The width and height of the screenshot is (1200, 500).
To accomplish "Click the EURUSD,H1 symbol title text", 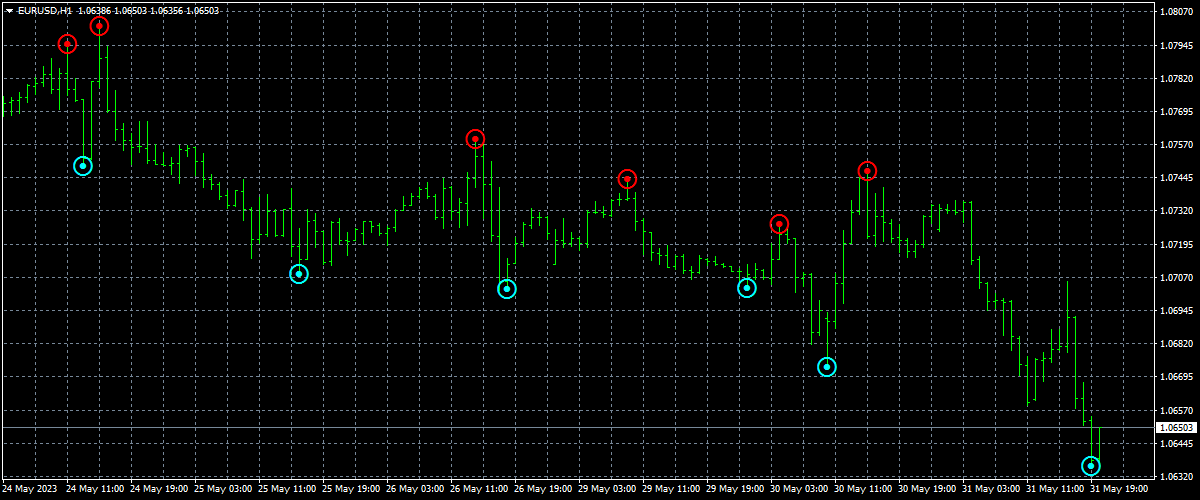I will 45,9.
